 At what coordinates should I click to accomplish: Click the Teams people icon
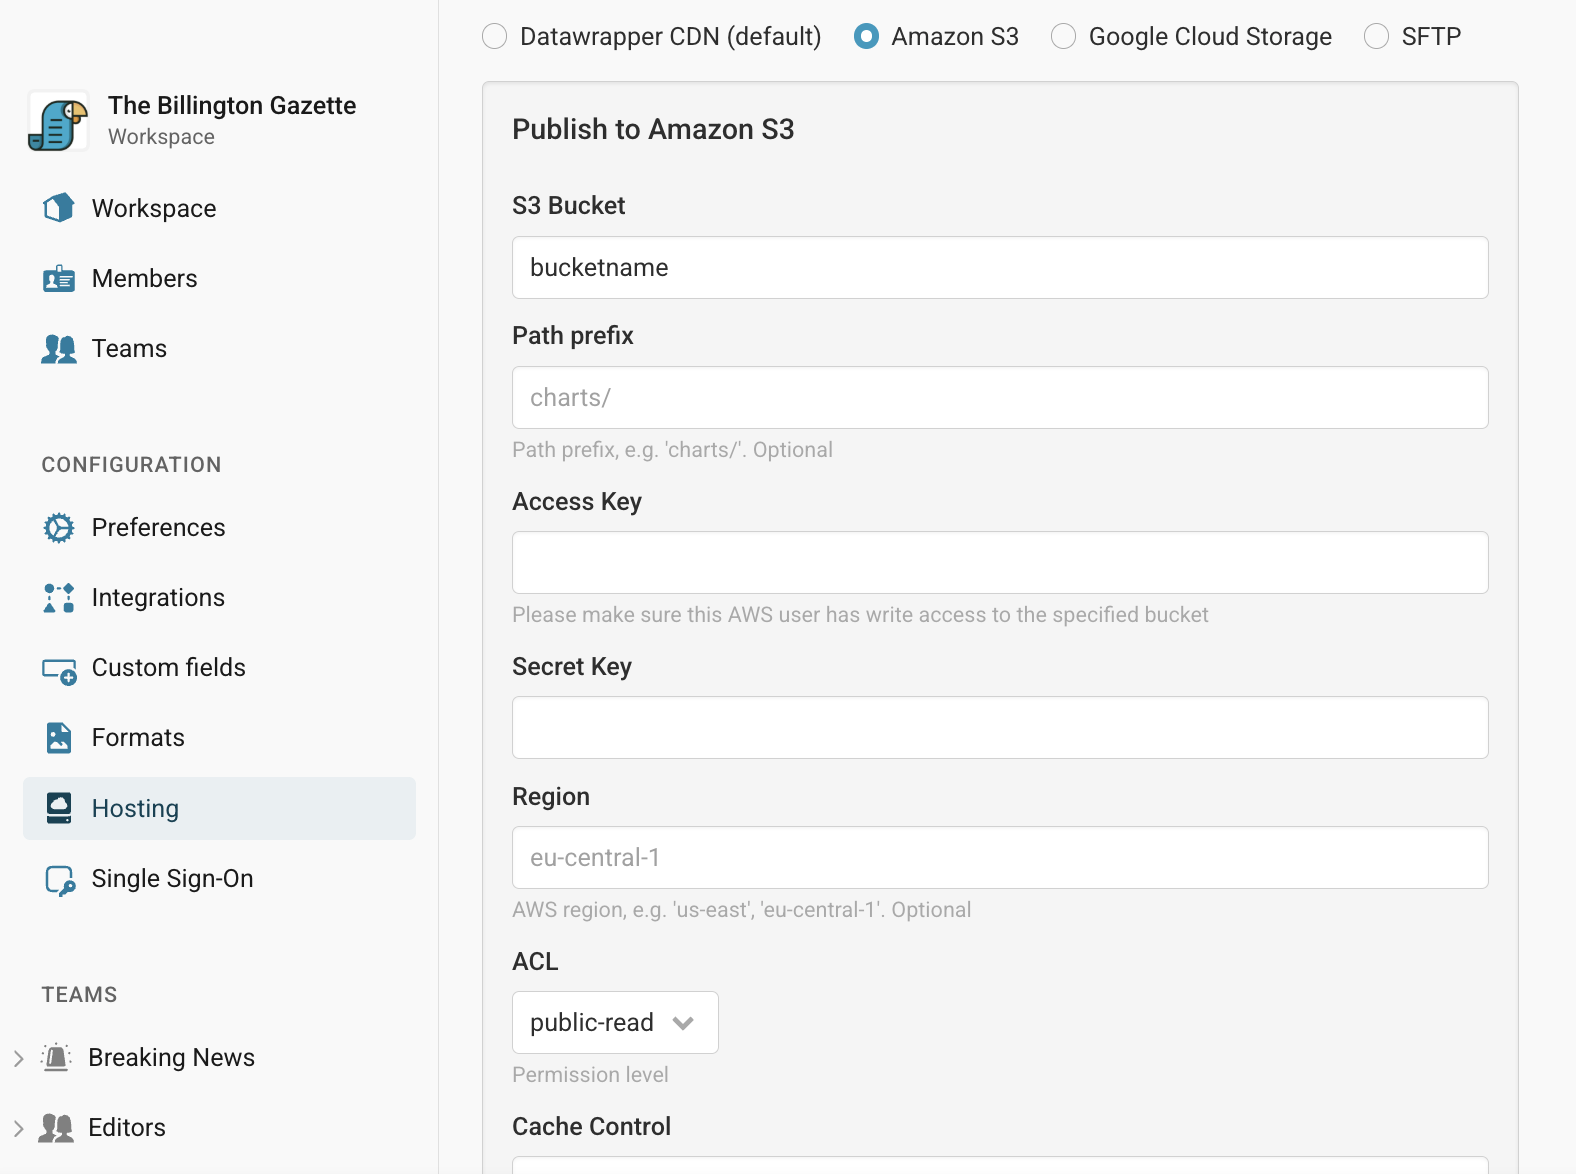point(59,349)
